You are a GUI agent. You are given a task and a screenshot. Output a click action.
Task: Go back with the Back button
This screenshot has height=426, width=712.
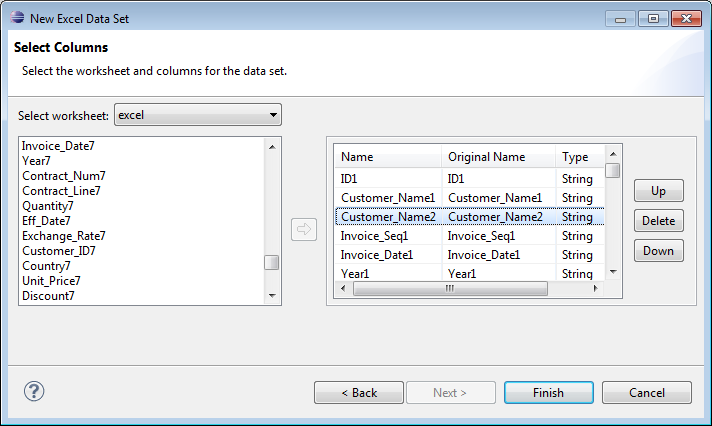pos(359,392)
